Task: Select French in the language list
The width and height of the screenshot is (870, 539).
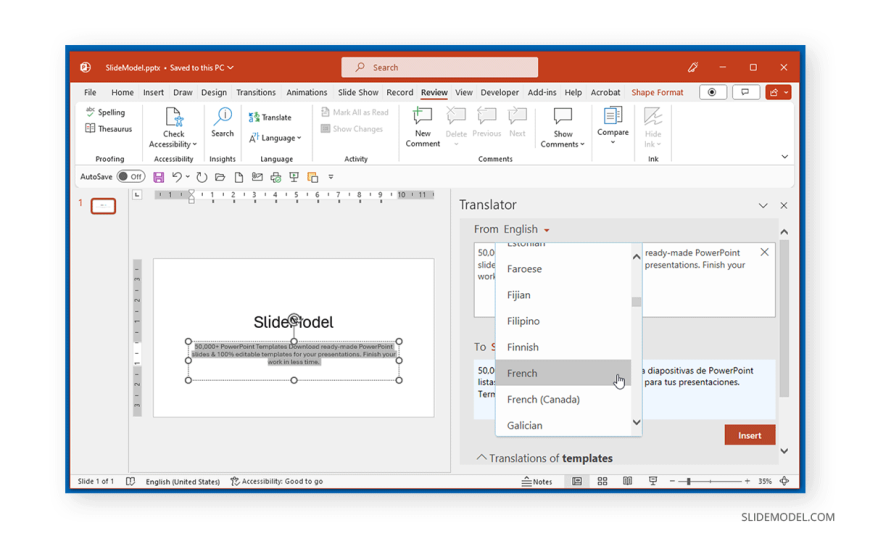Action: (563, 373)
